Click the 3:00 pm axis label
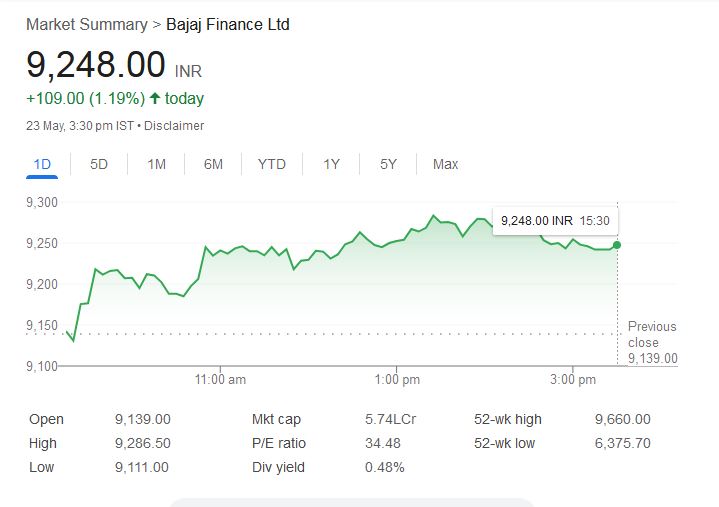This screenshot has height=507, width=719. 573,380
